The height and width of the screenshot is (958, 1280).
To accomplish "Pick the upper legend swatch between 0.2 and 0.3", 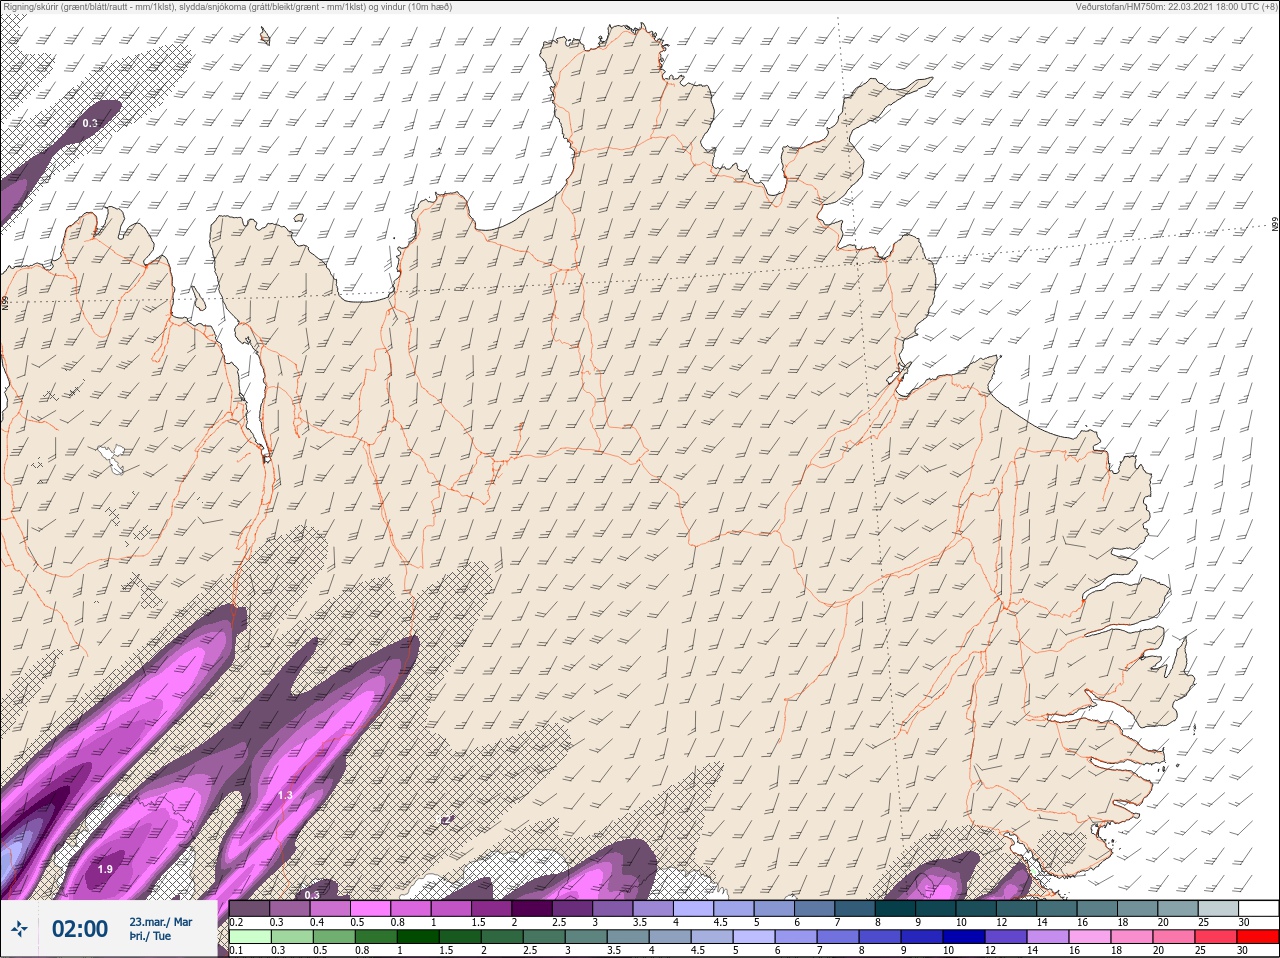I will 249,909.
